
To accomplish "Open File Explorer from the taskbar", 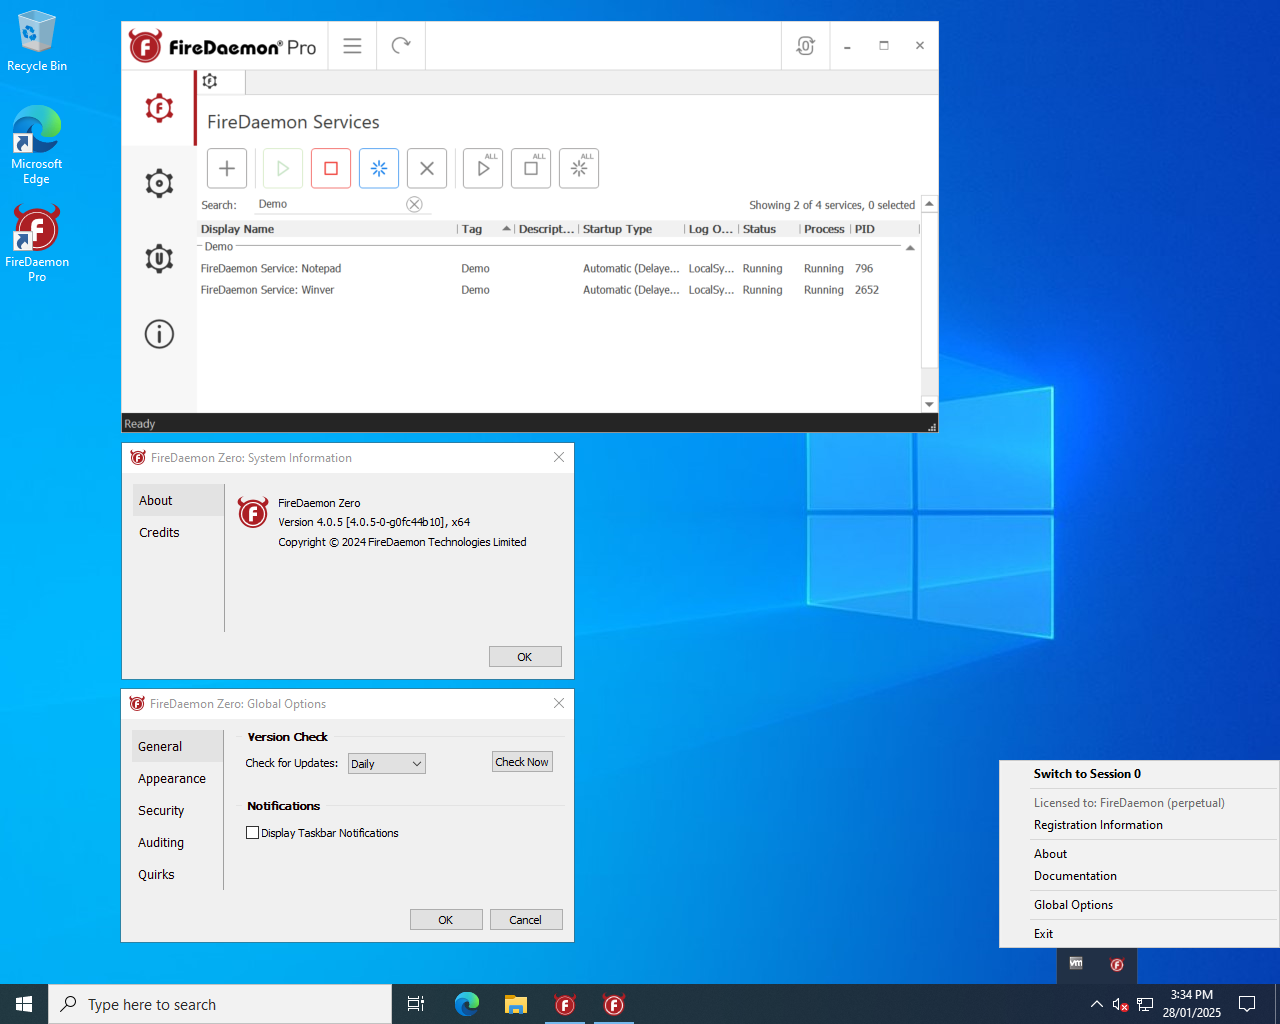I will 516,1004.
